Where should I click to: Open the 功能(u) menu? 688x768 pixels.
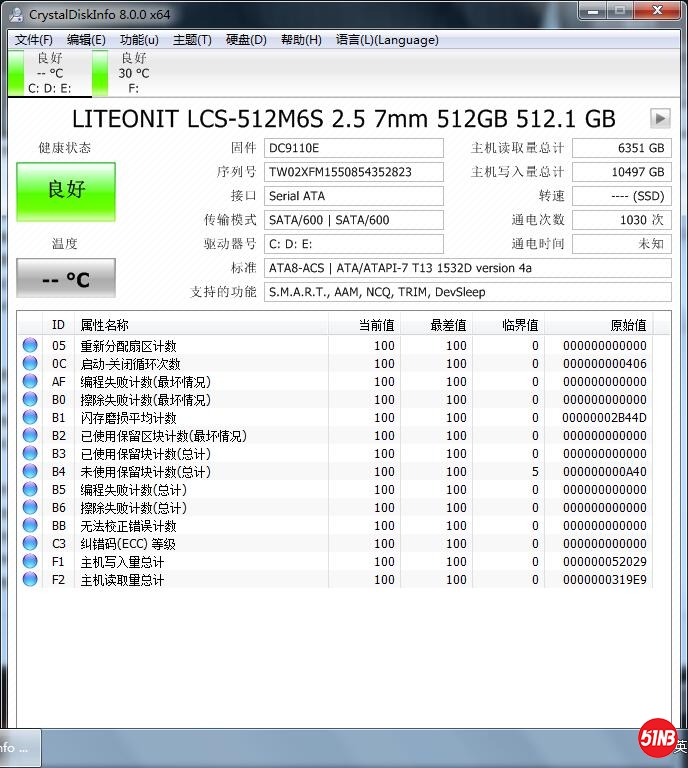click(139, 40)
